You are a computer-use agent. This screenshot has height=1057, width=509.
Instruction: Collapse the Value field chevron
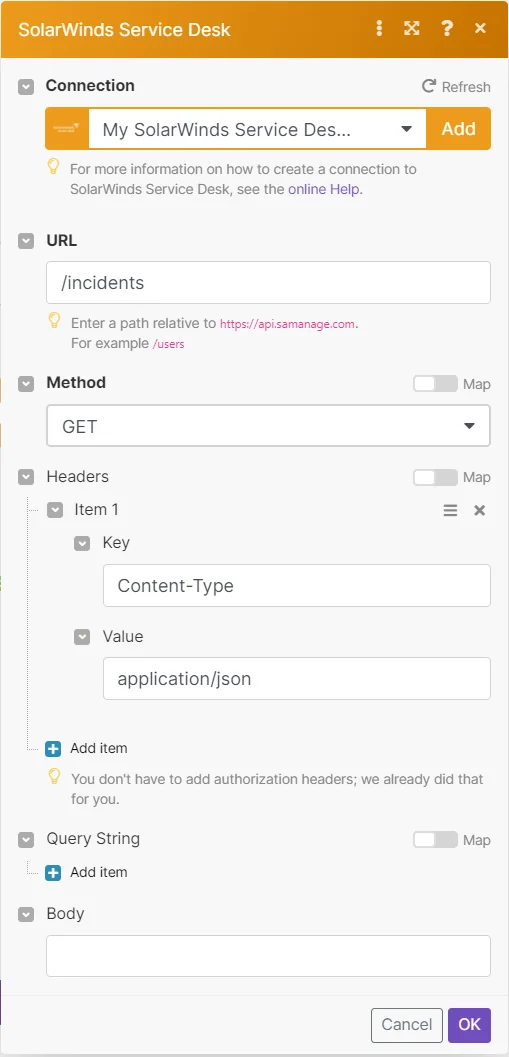point(82,637)
